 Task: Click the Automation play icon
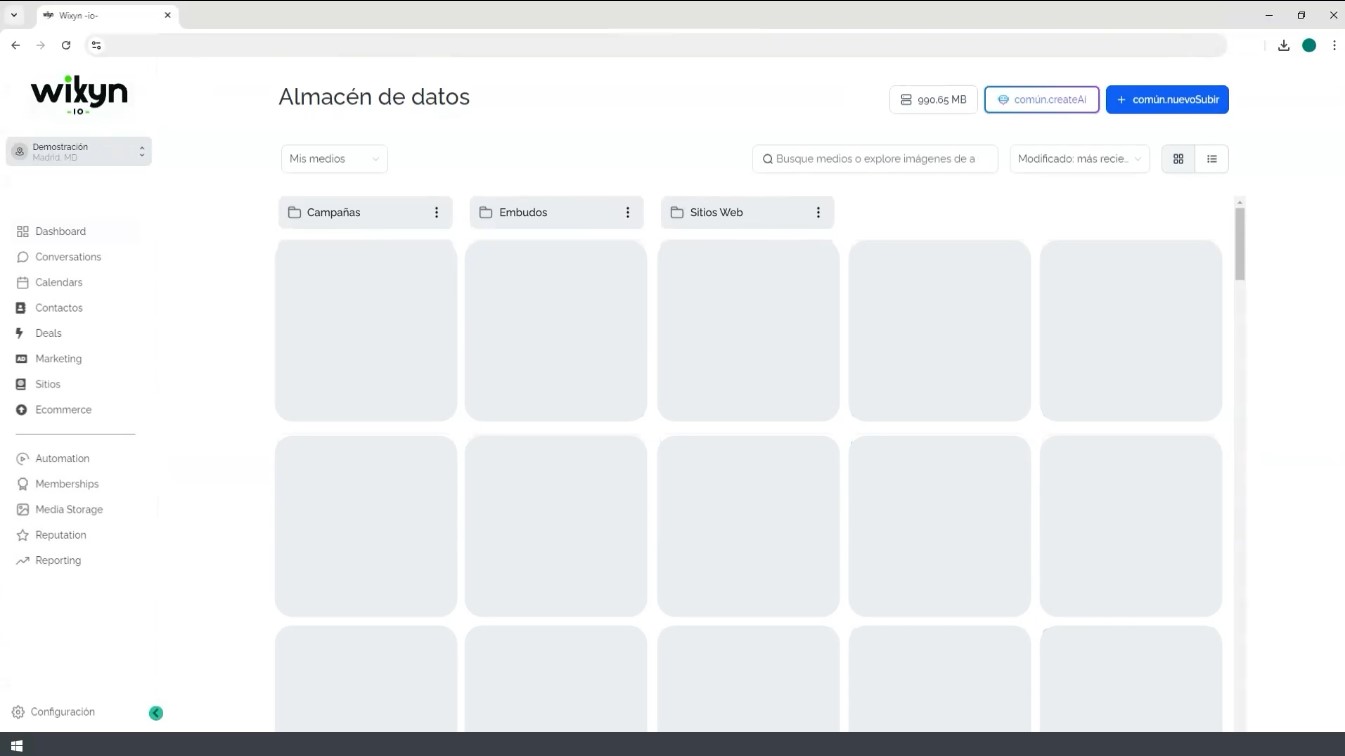coord(22,458)
